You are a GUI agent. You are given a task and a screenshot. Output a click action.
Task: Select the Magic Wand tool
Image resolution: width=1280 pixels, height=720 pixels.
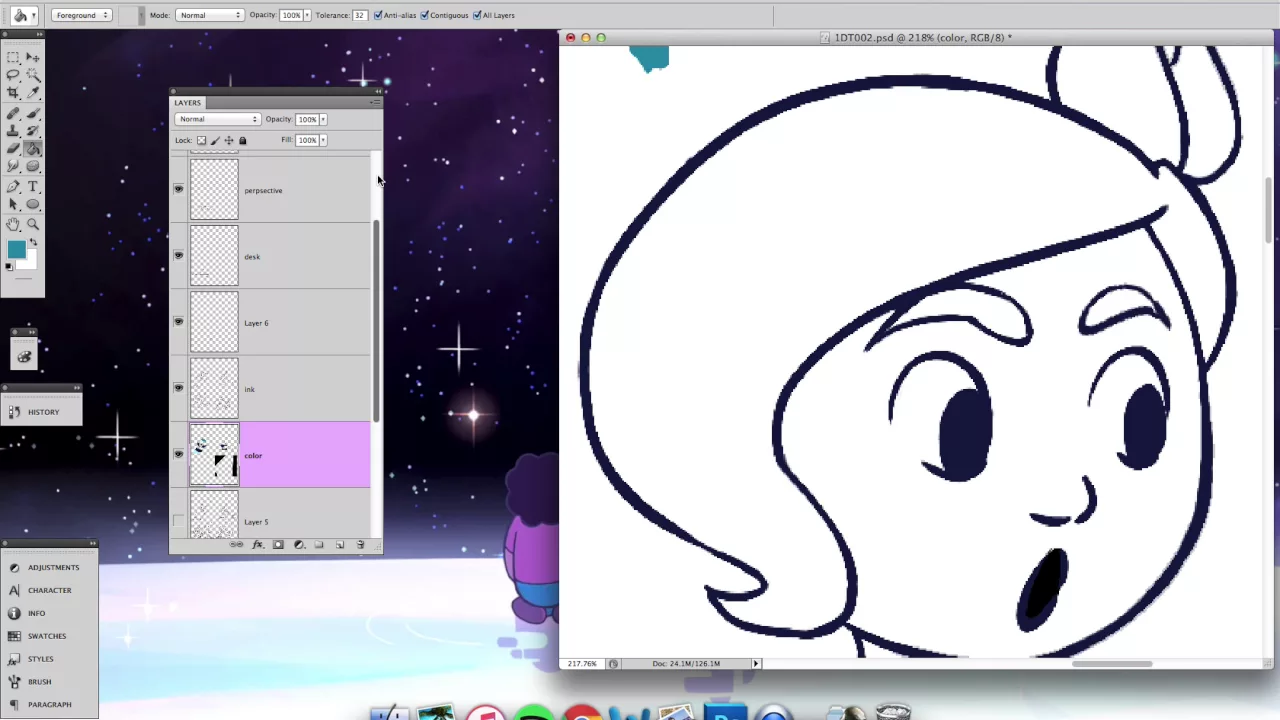point(33,74)
